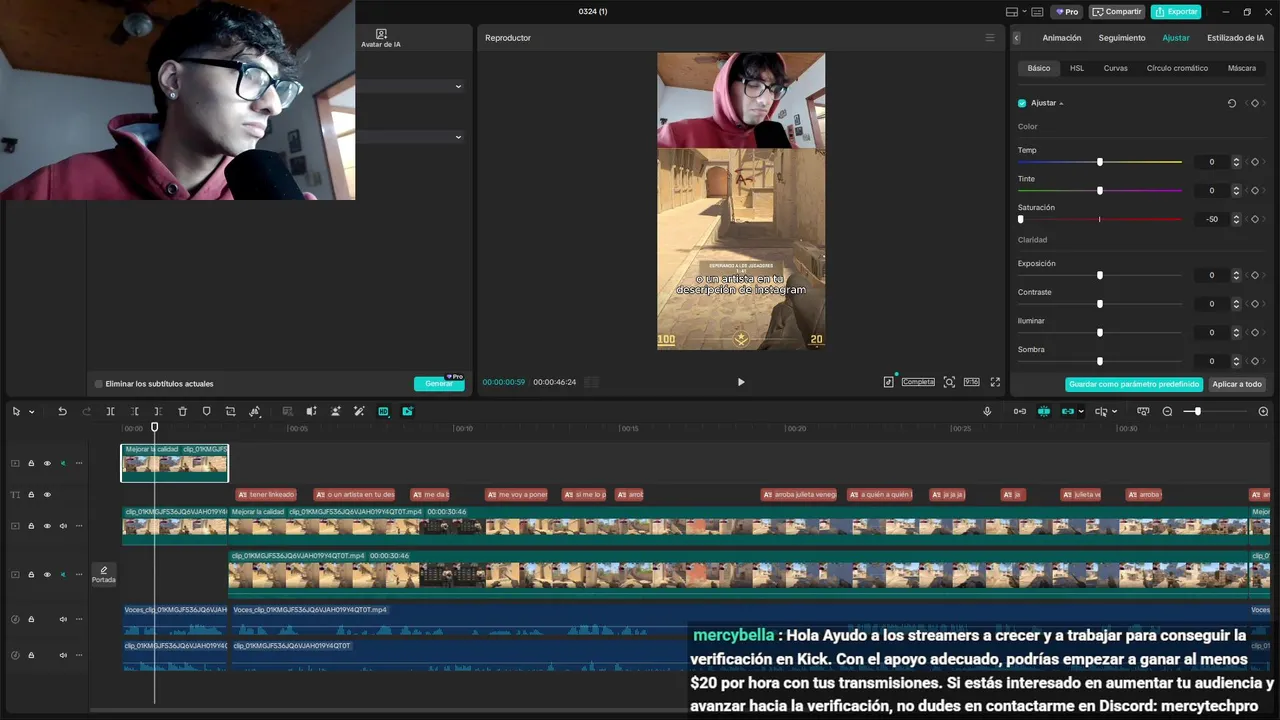The height and width of the screenshot is (720, 1280).
Task: Click the fit timeline preview icon
Action: click(1143, 411)
